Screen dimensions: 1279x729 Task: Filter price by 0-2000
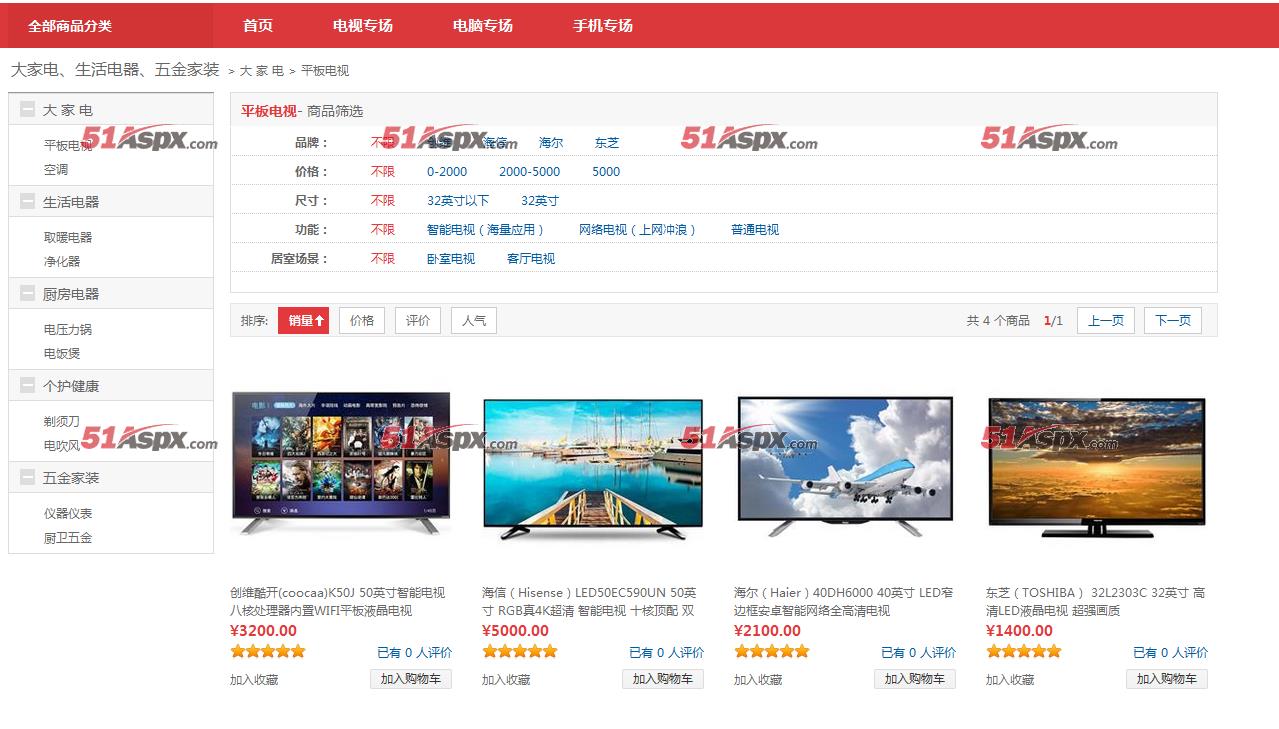(x=447, y=172)
